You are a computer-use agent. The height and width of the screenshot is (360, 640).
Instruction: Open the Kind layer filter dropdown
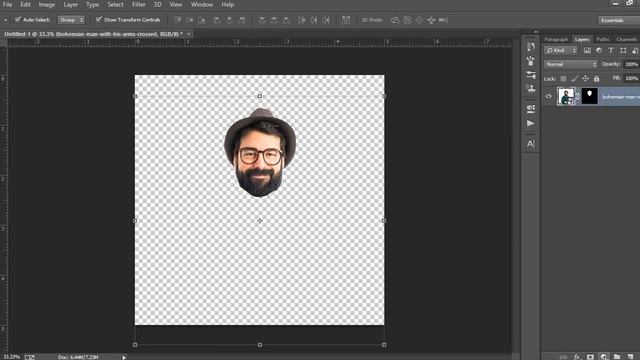pos(561,51)
